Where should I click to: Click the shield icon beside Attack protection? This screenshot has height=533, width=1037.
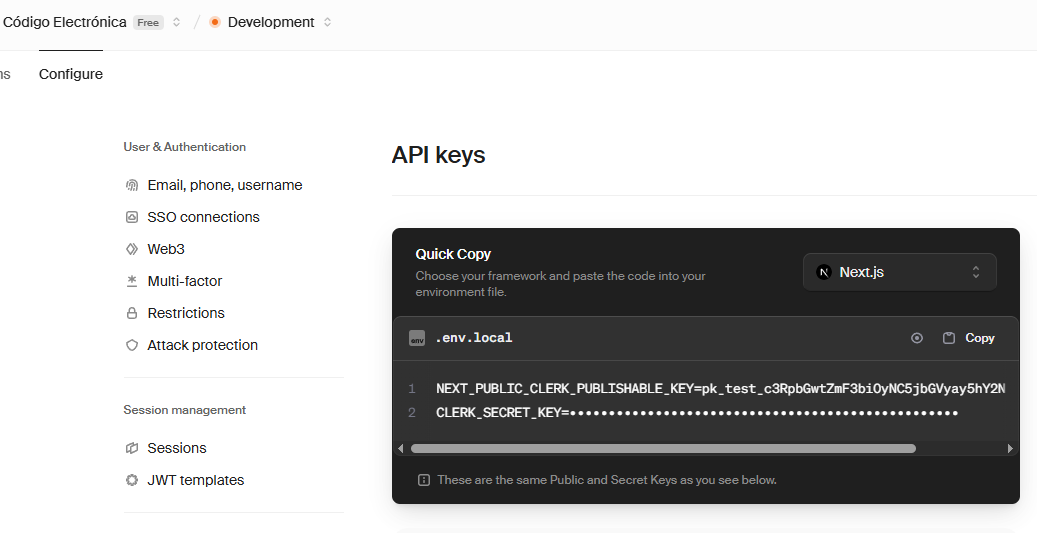click(x=132, y=345)
